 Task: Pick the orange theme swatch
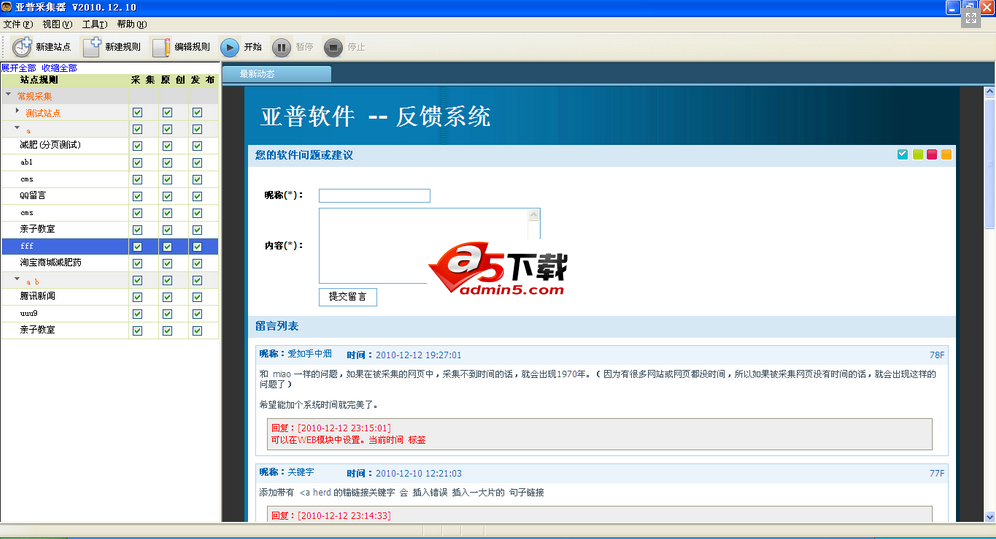tap(946, 154)
